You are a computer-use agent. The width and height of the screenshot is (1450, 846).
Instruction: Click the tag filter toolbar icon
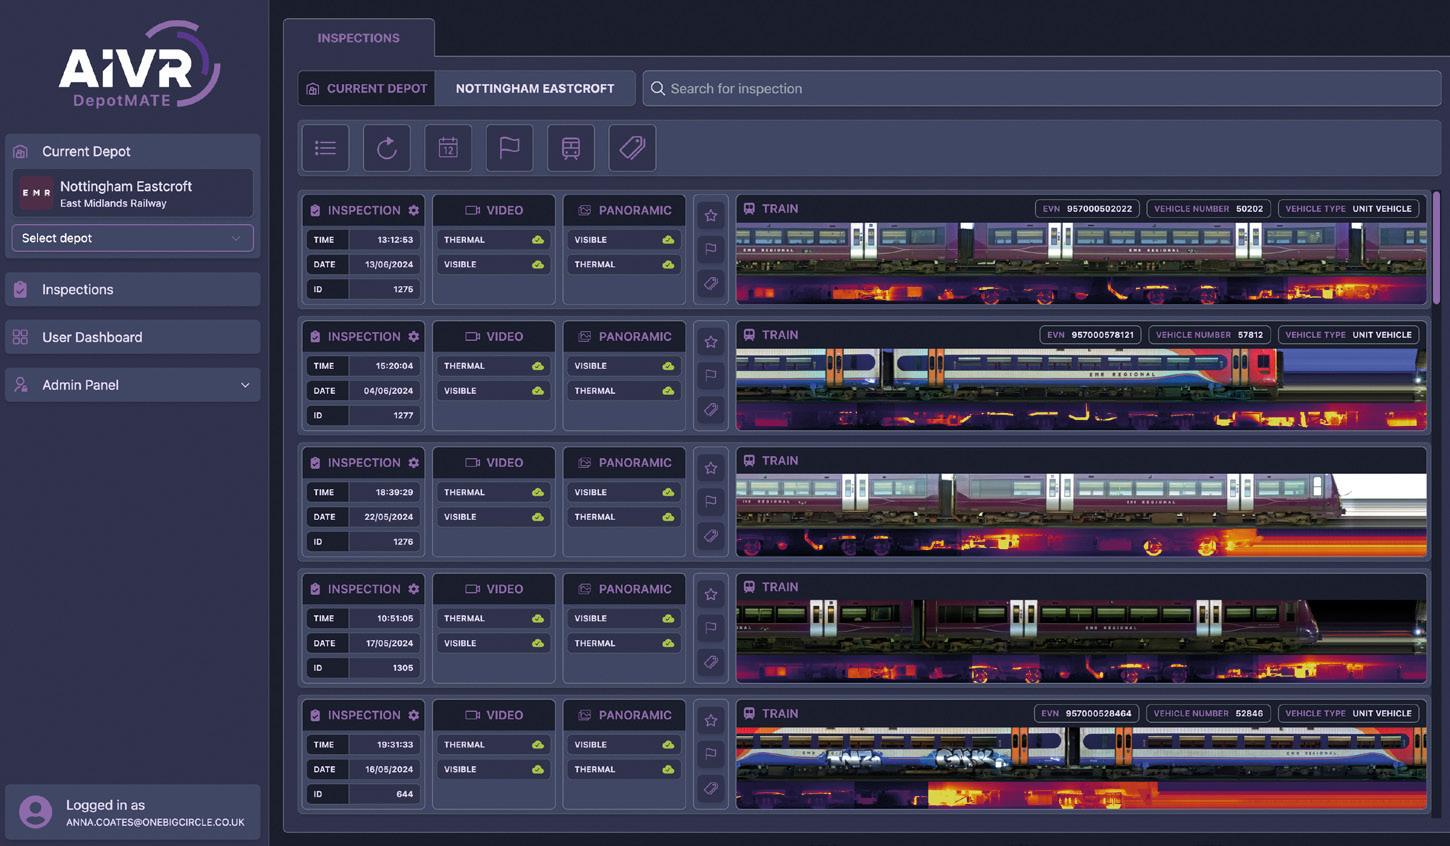pyautogui.click(x=632, y=148)
